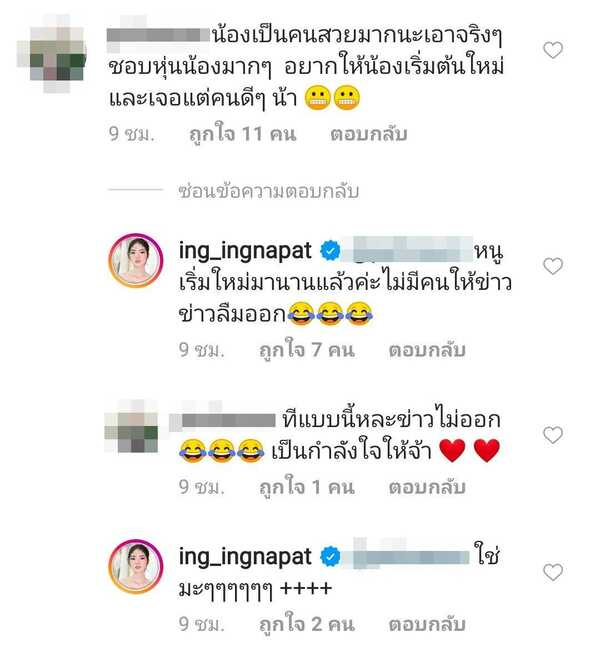Viewport: 600px width, 672px height.
Task: Like ing_ingnapat's last reply with the heart
Action: pos(553,572)
